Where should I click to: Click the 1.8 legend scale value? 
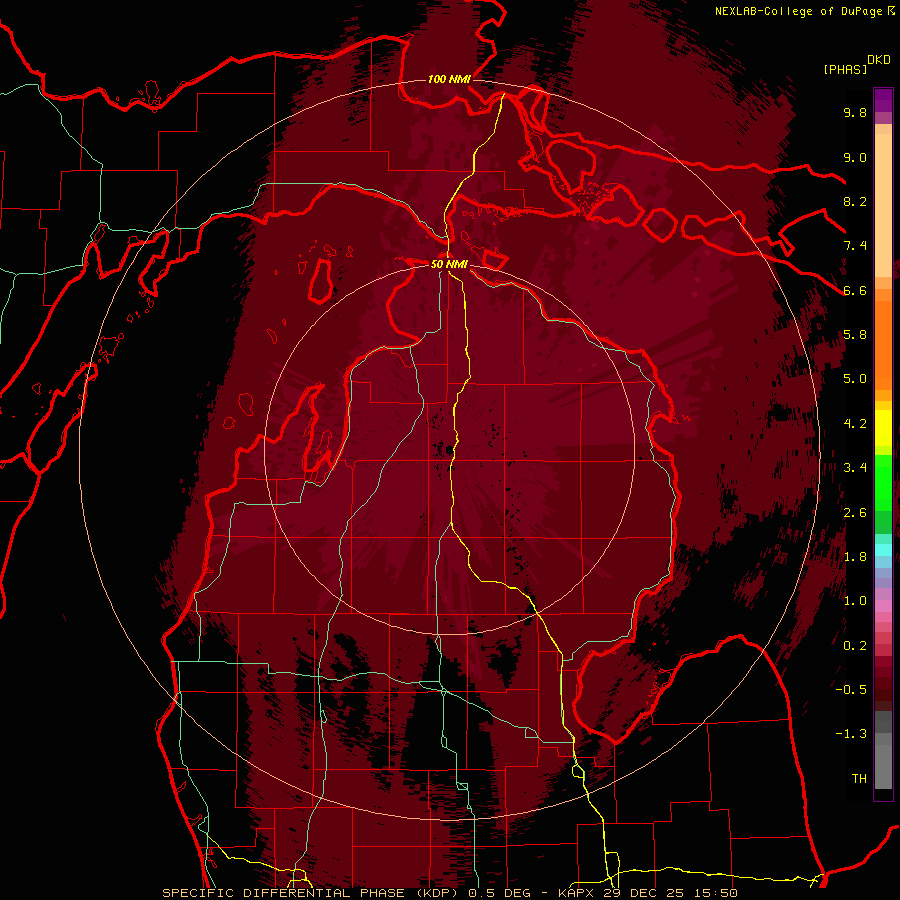tap(855, 557)
